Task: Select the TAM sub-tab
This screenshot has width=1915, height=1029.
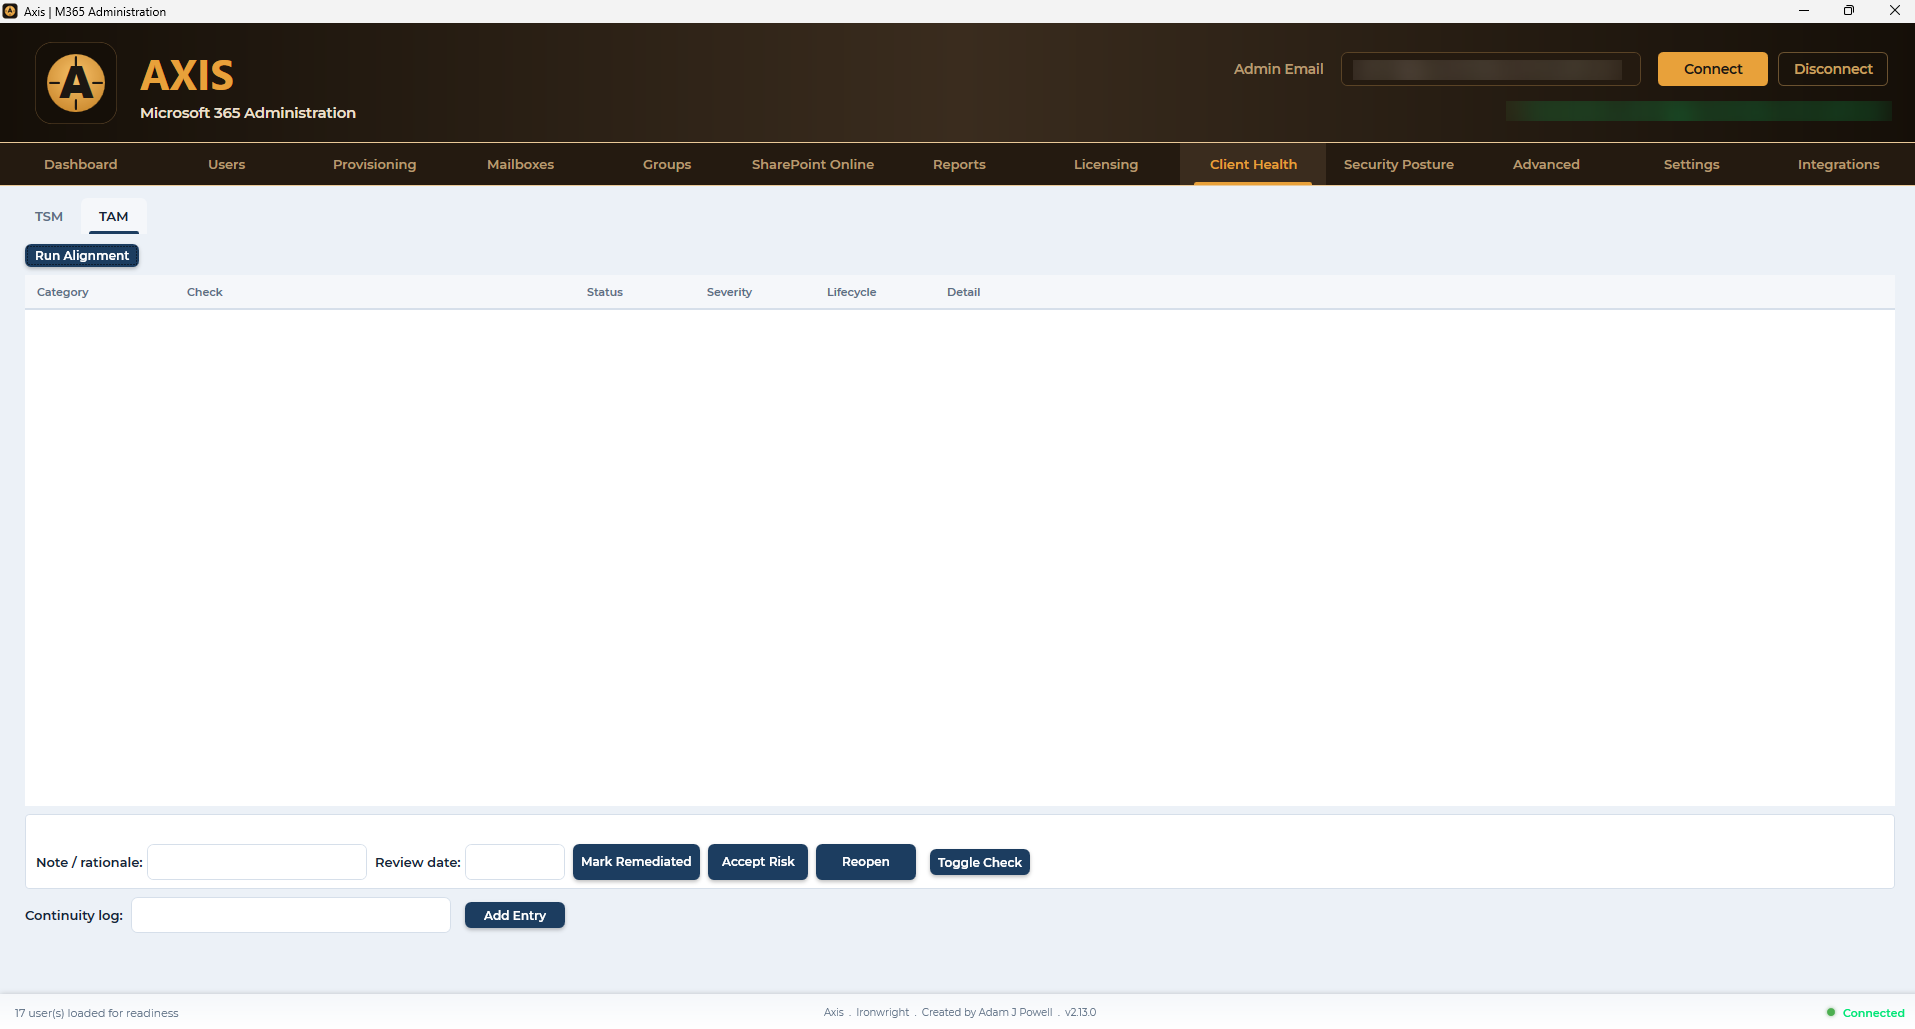Action: pos(114,216)
